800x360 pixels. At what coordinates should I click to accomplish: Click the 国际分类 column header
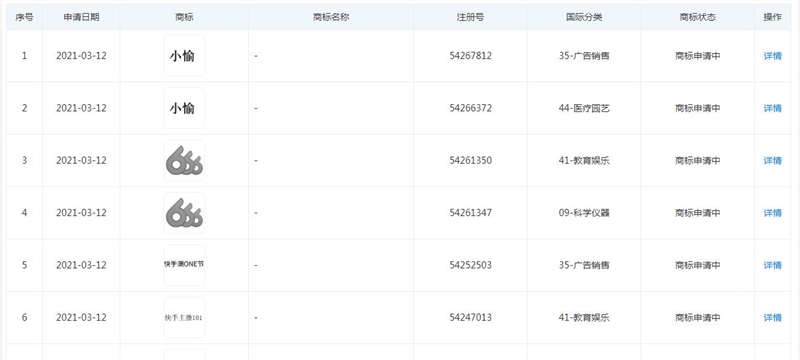point(584,17)
